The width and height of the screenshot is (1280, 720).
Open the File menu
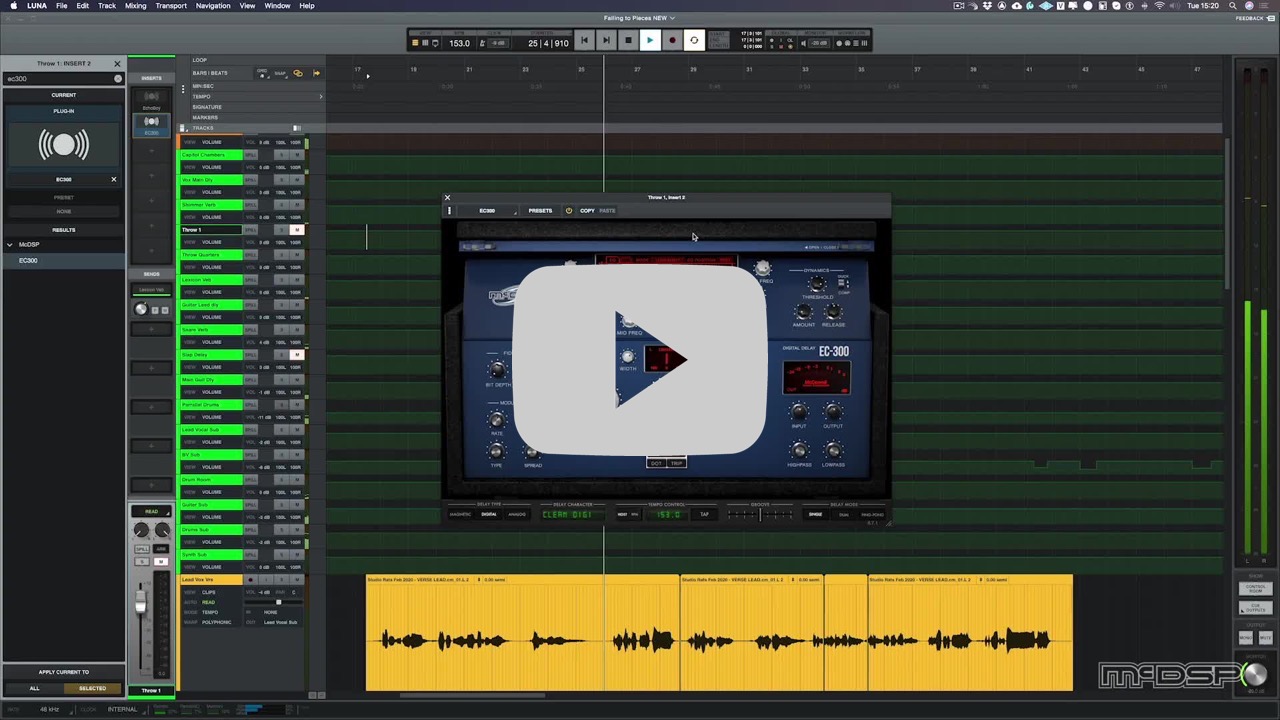[x=62, y=6]
